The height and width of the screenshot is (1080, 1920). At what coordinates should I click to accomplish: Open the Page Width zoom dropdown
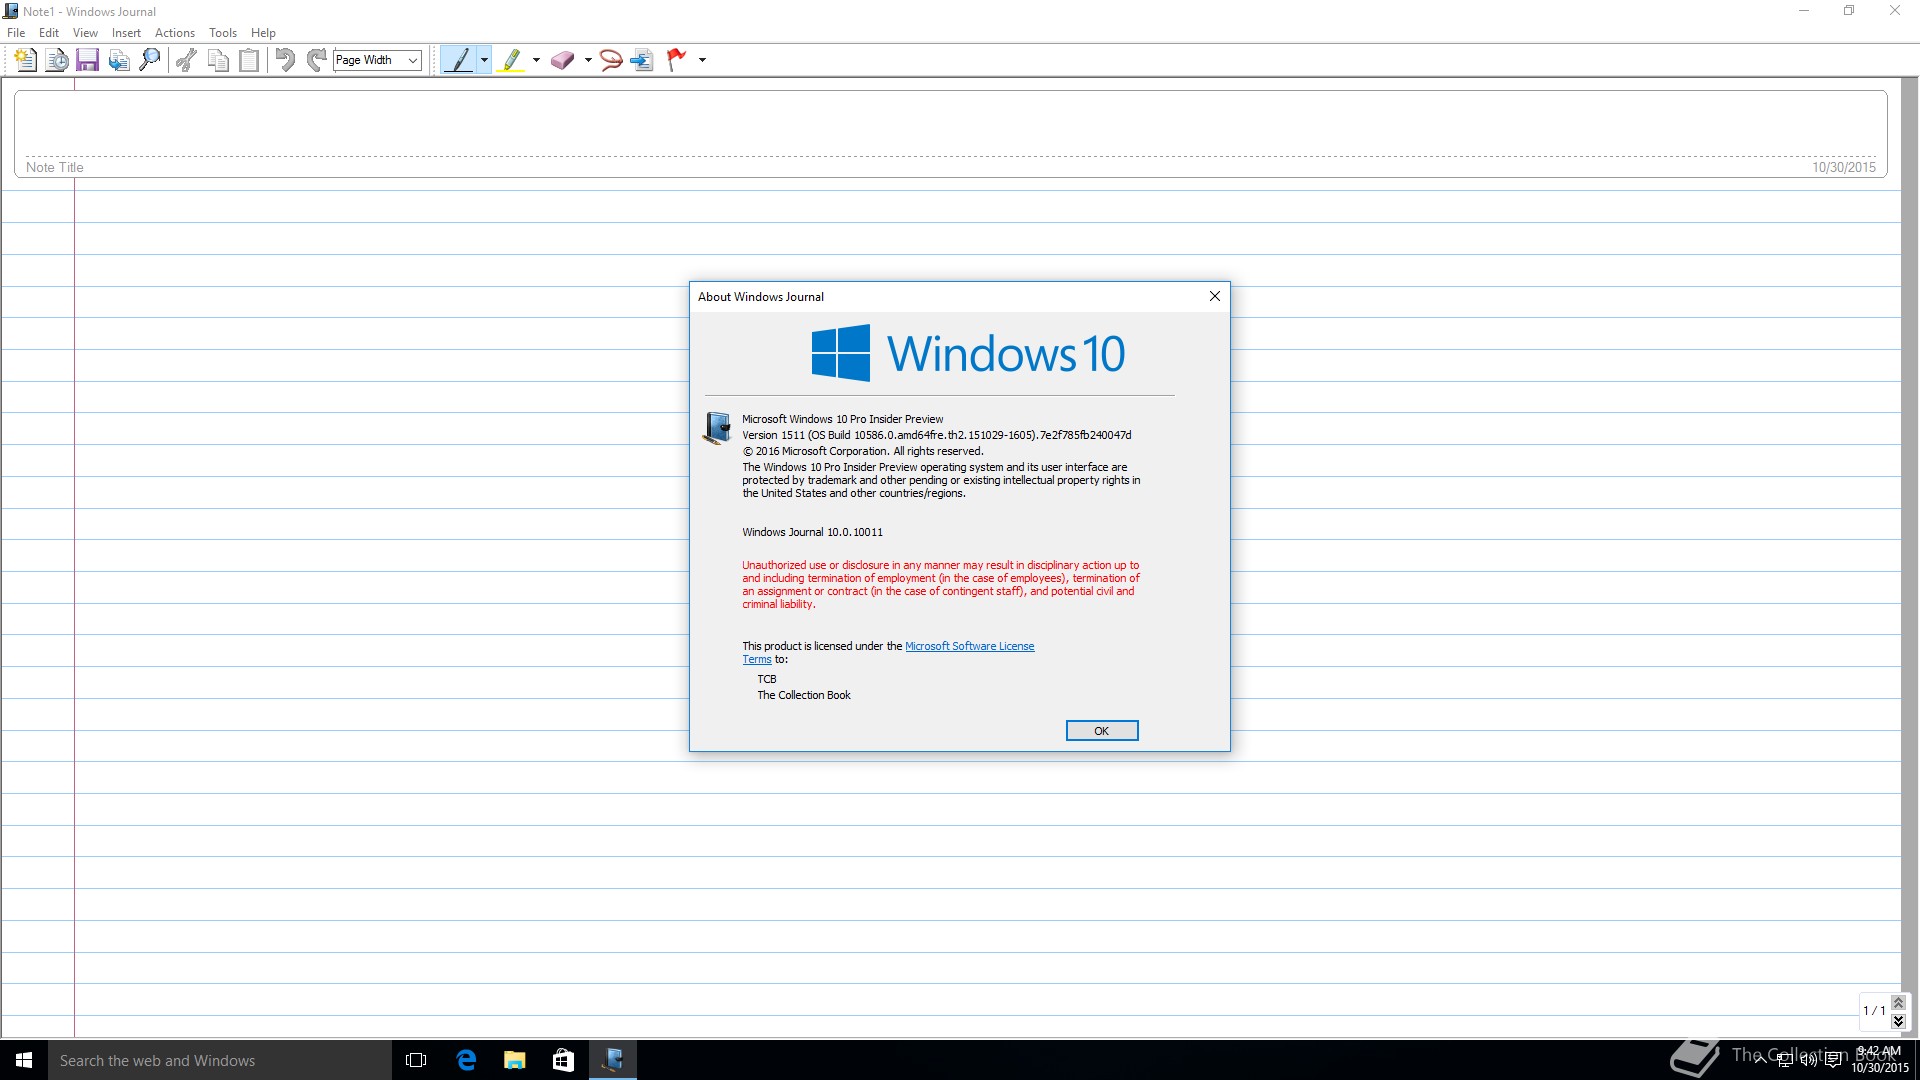pos(412,60)
